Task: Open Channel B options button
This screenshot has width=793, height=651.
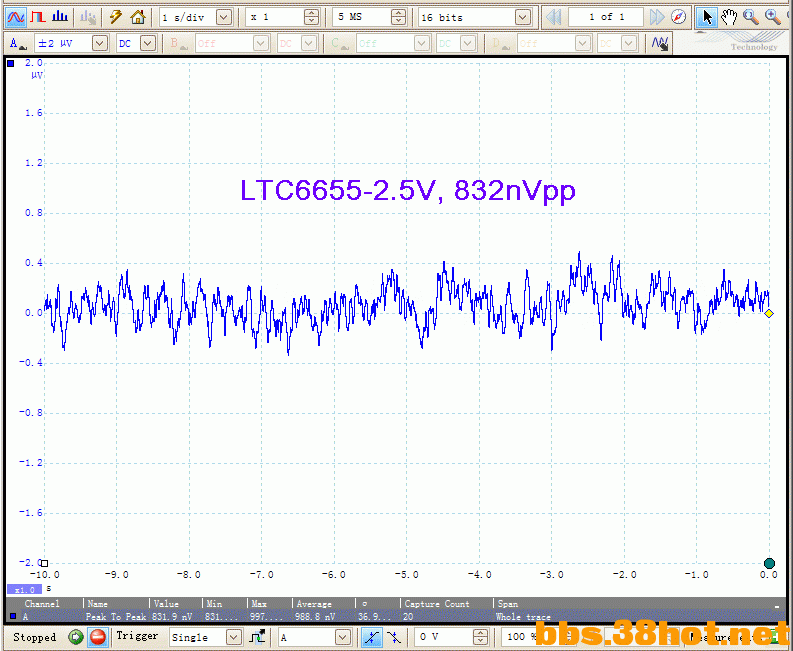Action: [x=179, y=44]
